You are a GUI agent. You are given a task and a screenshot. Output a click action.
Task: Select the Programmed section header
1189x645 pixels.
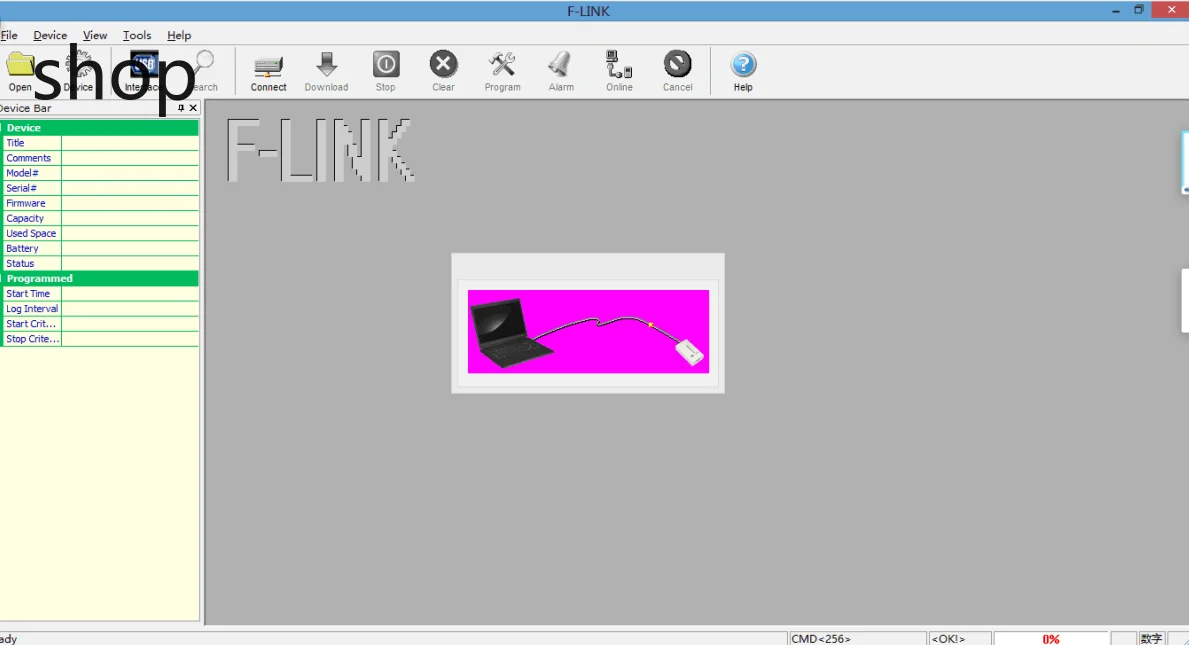(x=99, y=279)
